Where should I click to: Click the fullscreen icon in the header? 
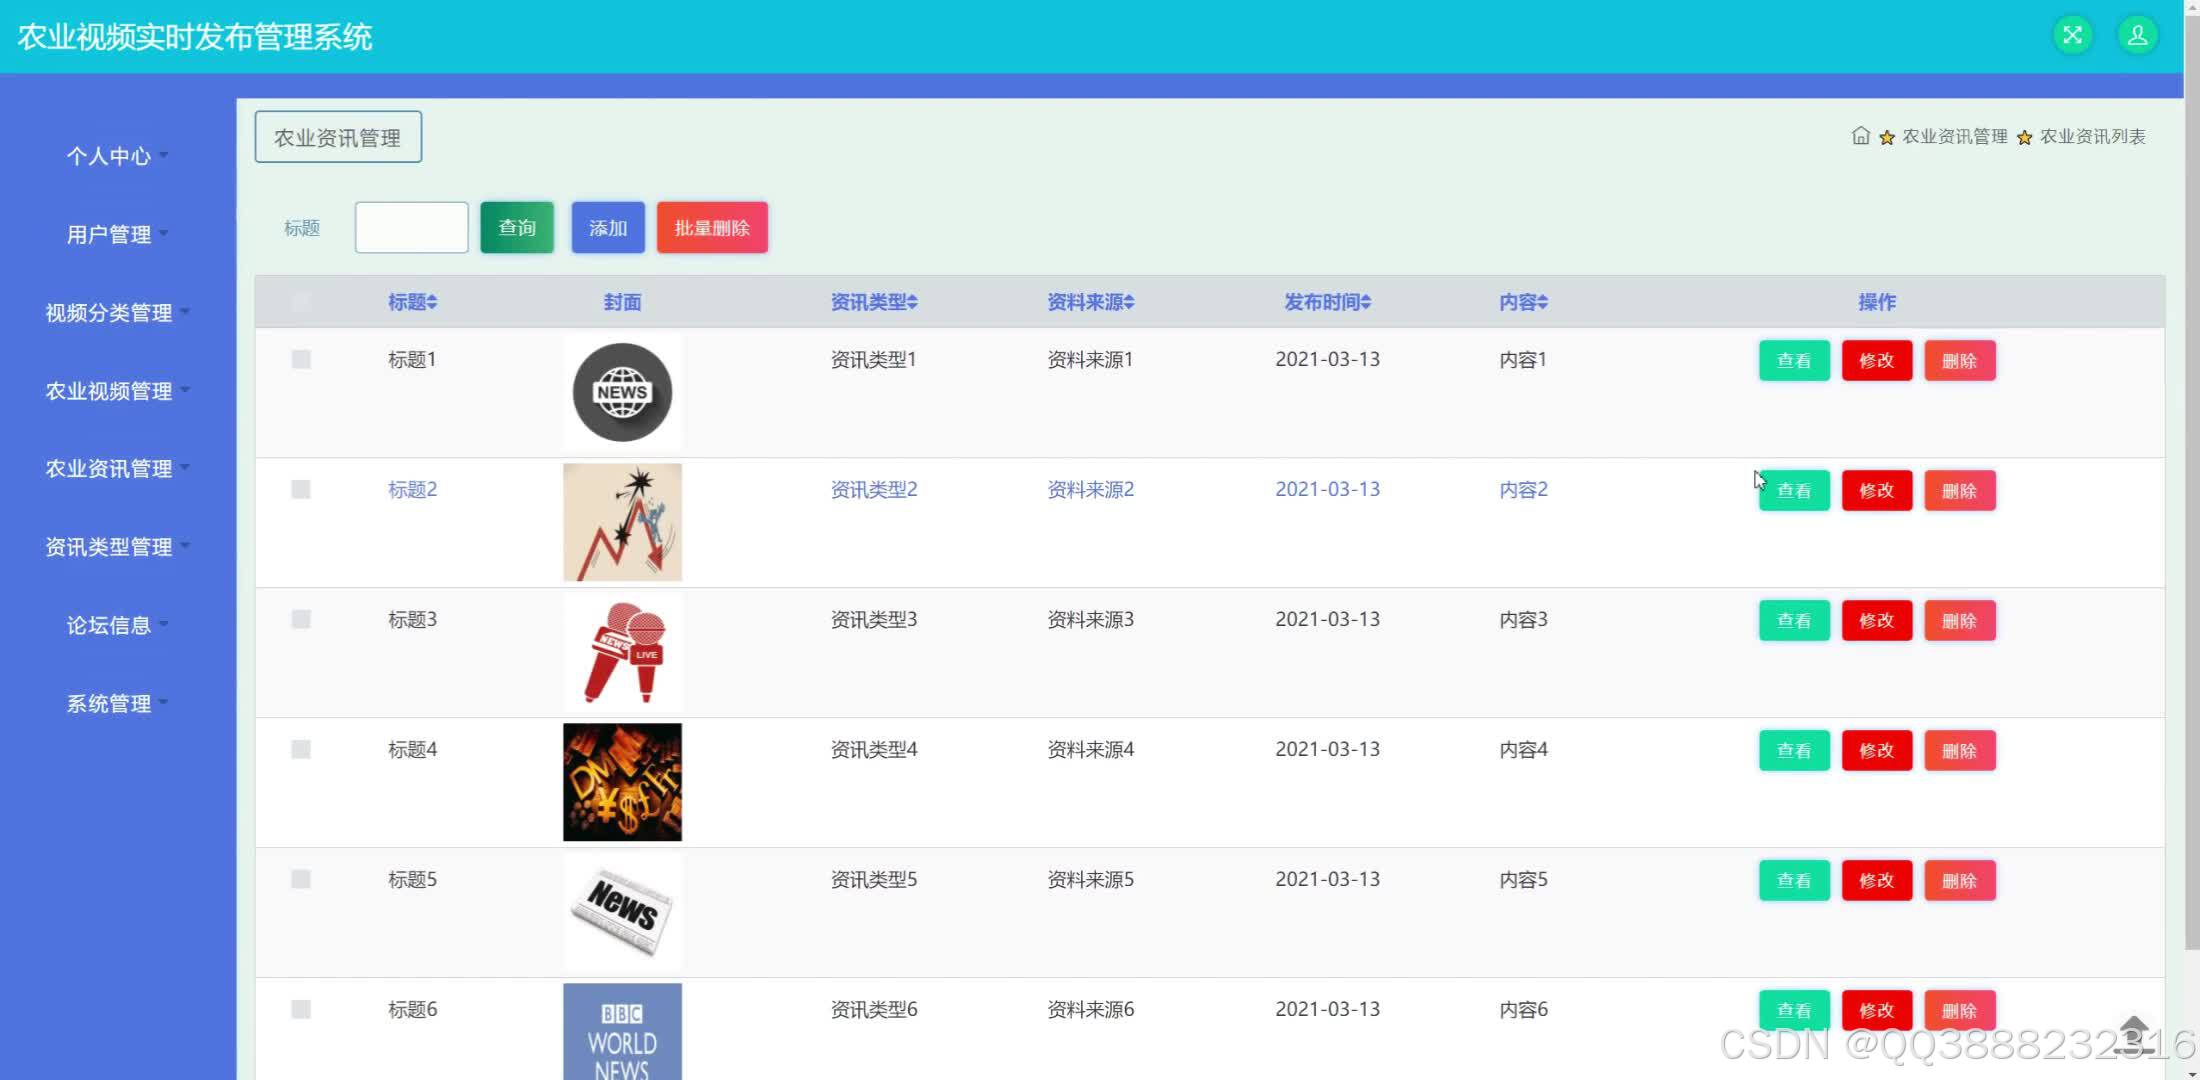pos(2071,35)
